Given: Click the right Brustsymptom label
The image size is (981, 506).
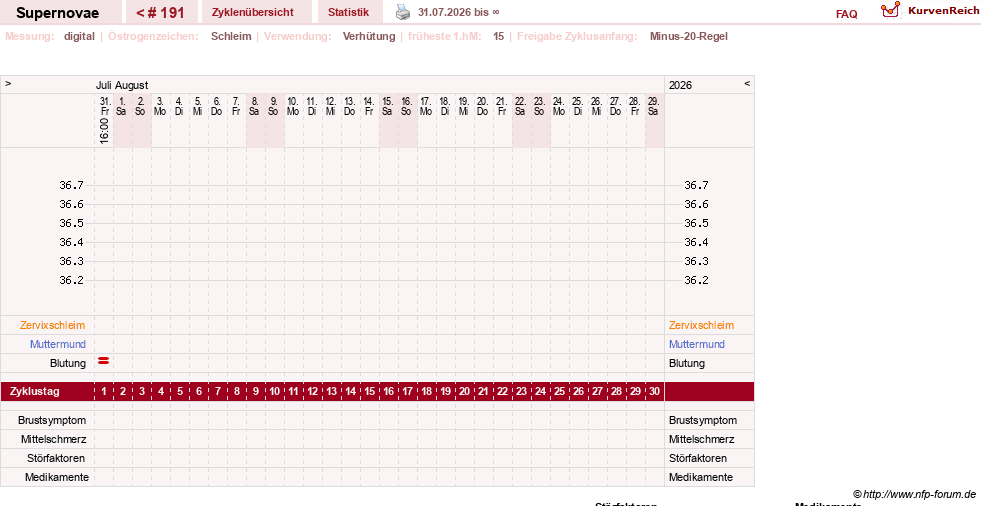Looking at the screenshot, I should [703, 420].
